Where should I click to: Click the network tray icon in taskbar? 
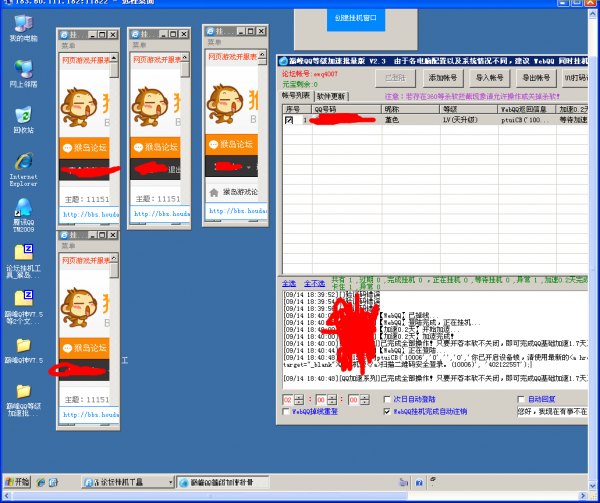point(403,482)
